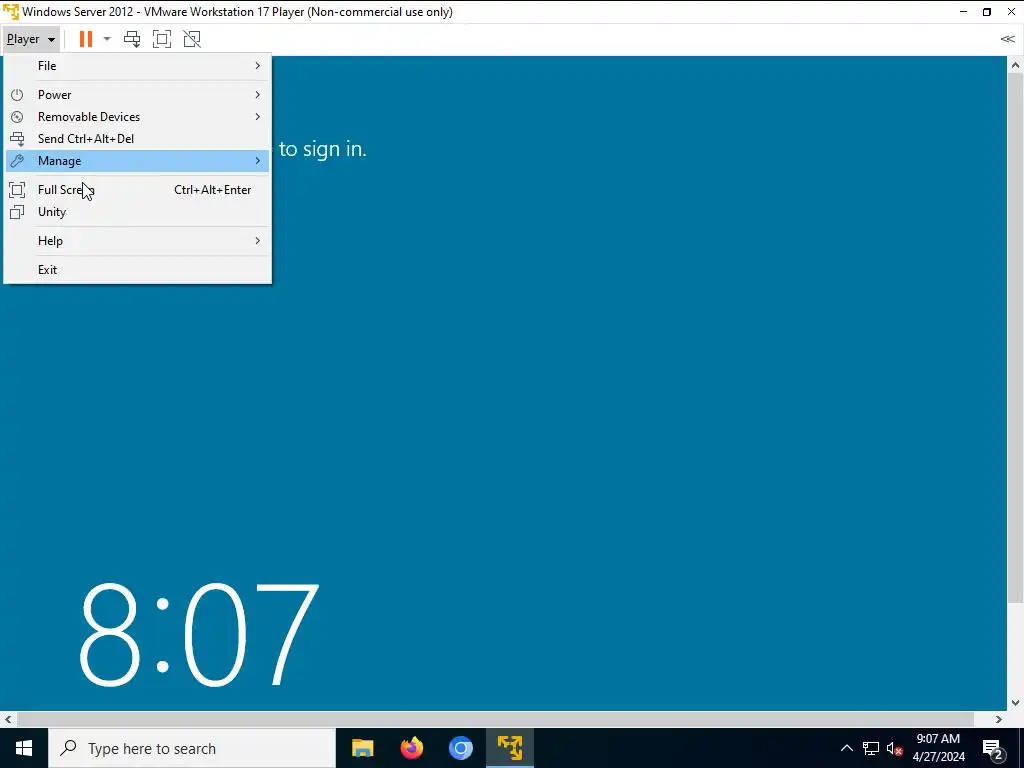Click Send Ctrl+Alt+Del toolbar icon
Screen dimensions: 1024x768
pyautogui.click(x=132, y=39)
